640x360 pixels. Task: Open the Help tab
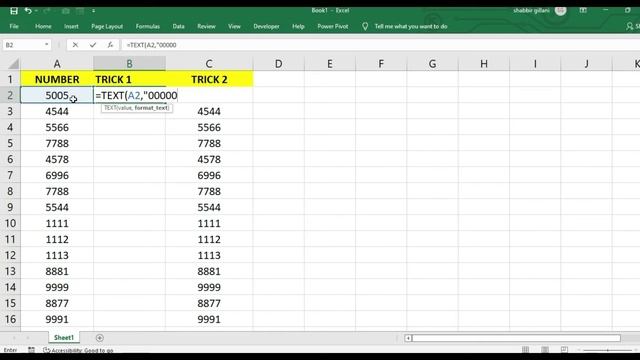tap(298, 26)
